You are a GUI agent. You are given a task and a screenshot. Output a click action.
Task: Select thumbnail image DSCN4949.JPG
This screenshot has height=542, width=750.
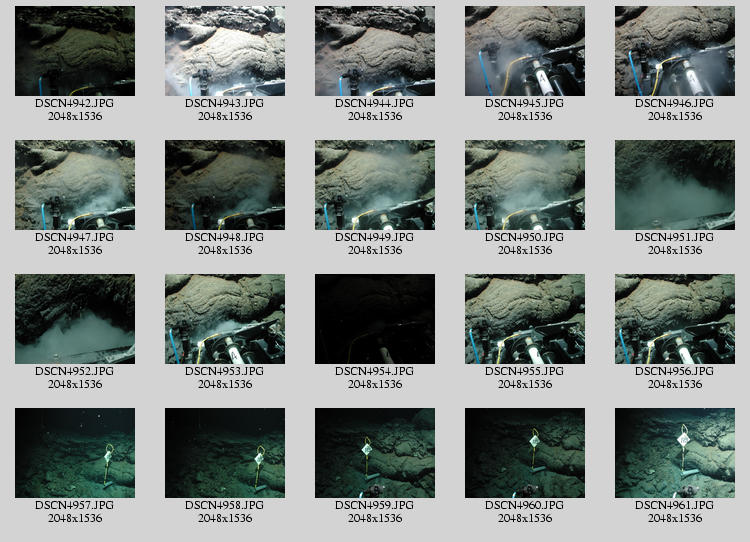pos(375,185)
